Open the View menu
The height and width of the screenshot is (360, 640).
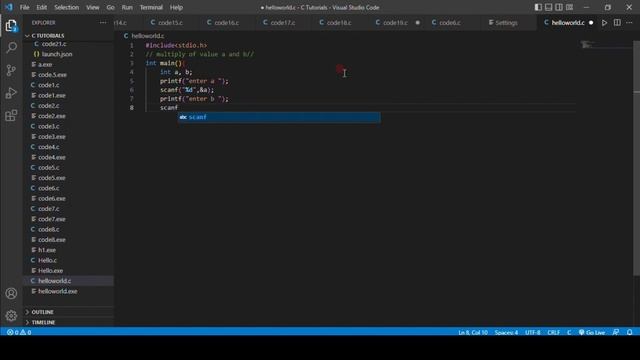coord(93,7)
